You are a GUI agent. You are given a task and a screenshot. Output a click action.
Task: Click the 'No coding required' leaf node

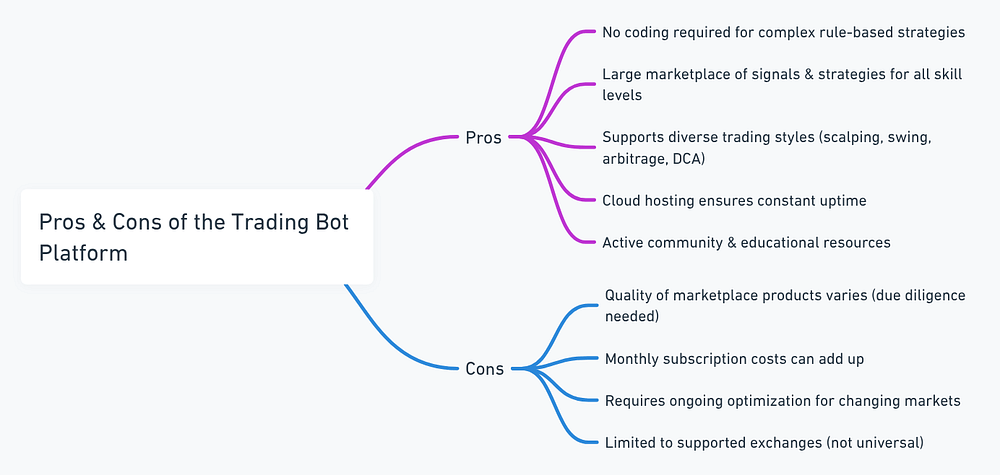pos(783,32)
